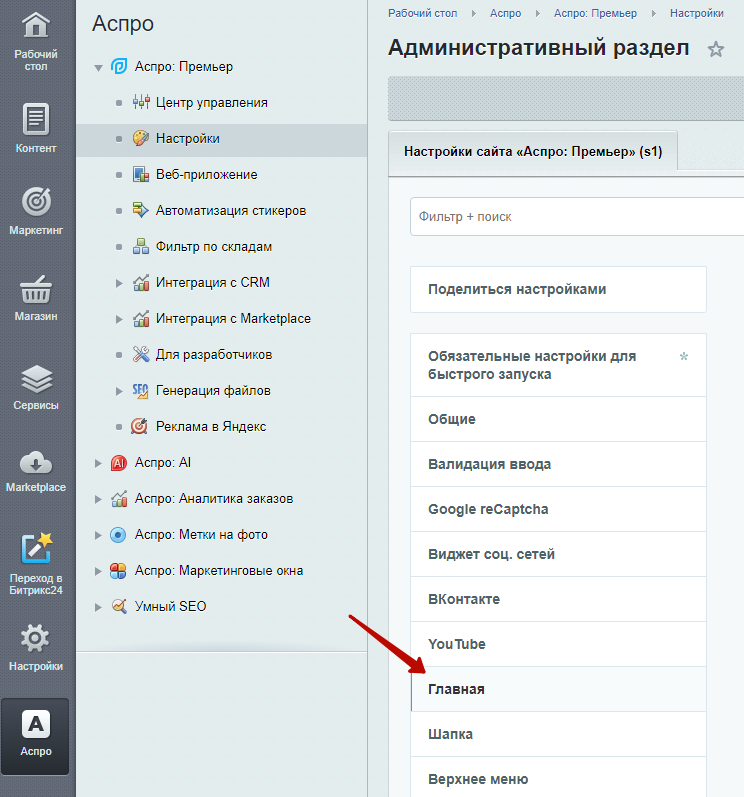This screenshot has height=797, width=744.
Task: Select the Шапка settings section
Action: point(558,734)
